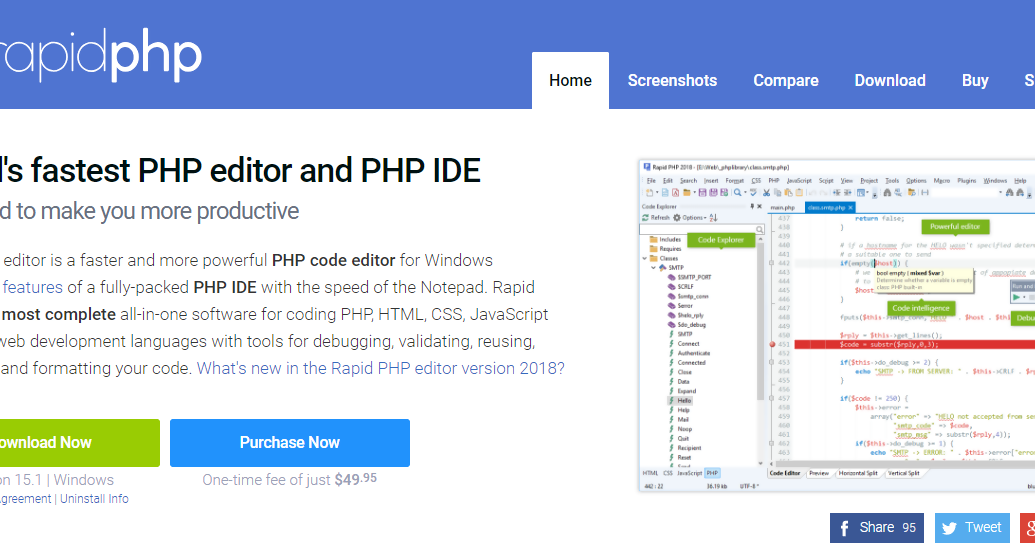This screenshot has height=553, width=1035.
Task: Switch to the main.php editor tab
Action: (782, 208)
